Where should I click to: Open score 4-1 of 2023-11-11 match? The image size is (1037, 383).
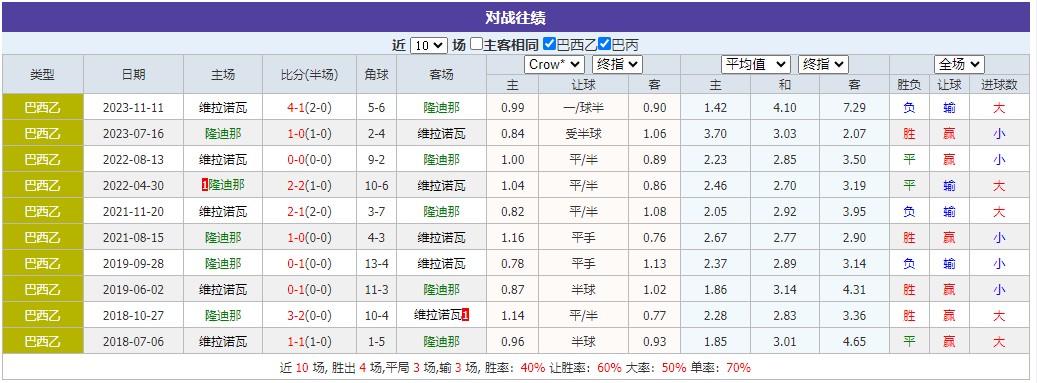297,108
